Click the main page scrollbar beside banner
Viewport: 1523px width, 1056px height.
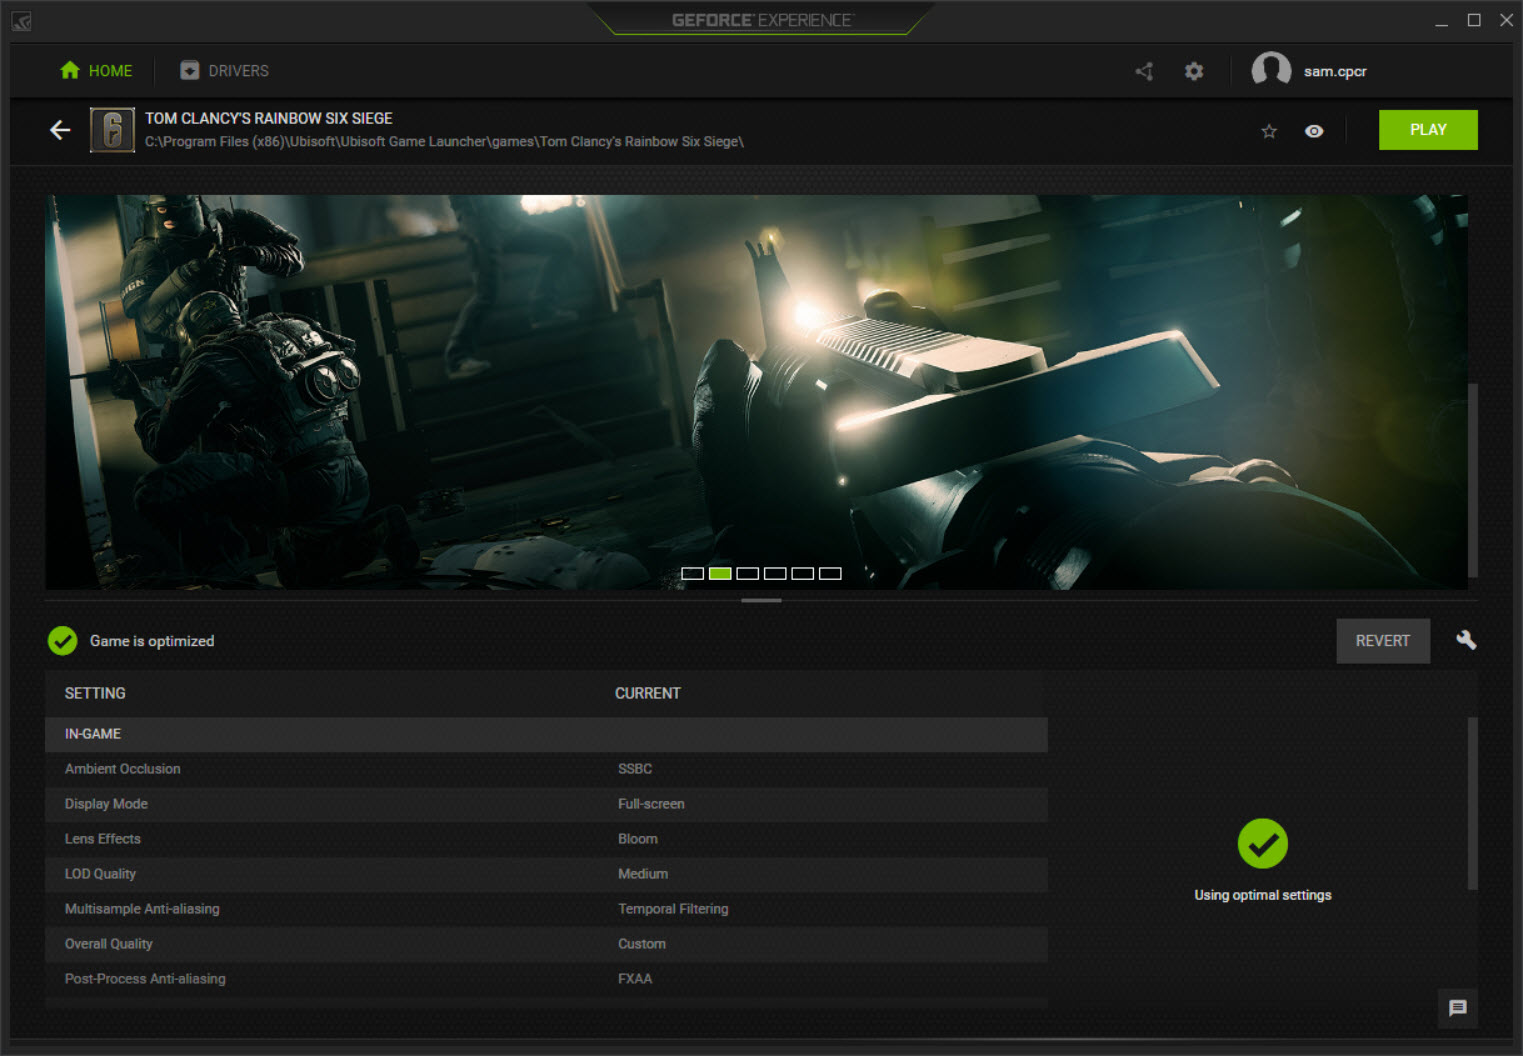[1472, 480]
